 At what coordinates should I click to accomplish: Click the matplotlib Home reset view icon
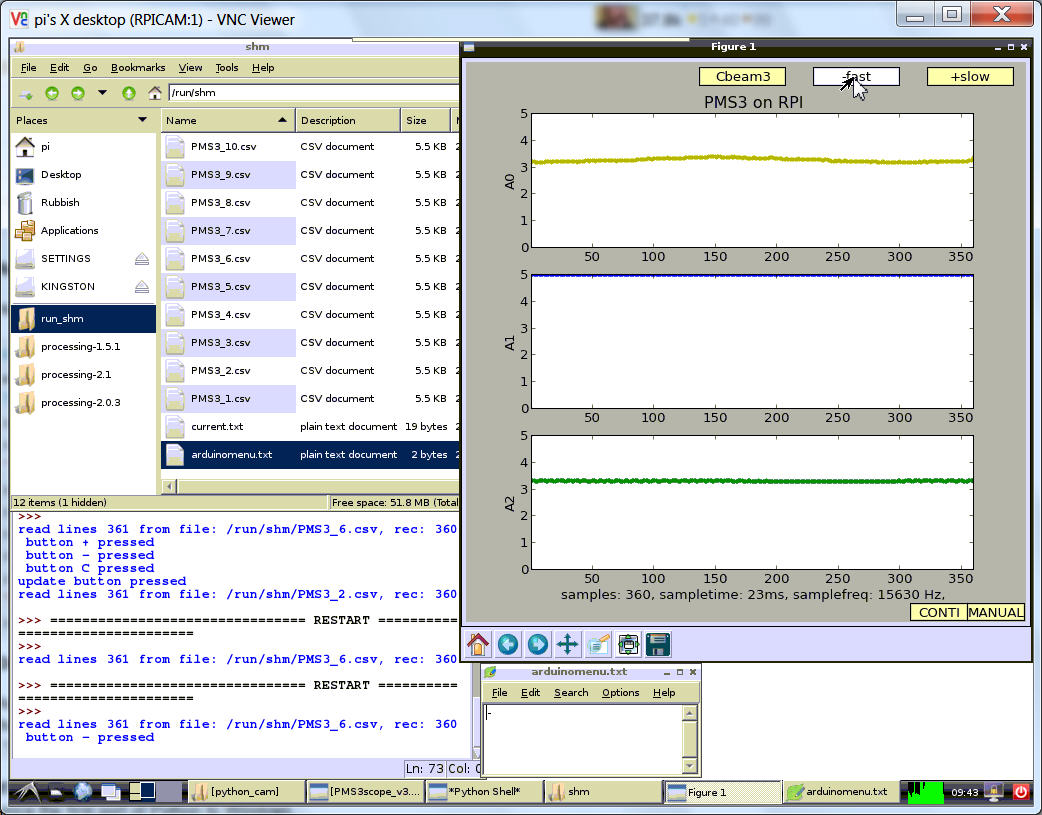coord(479,643)
